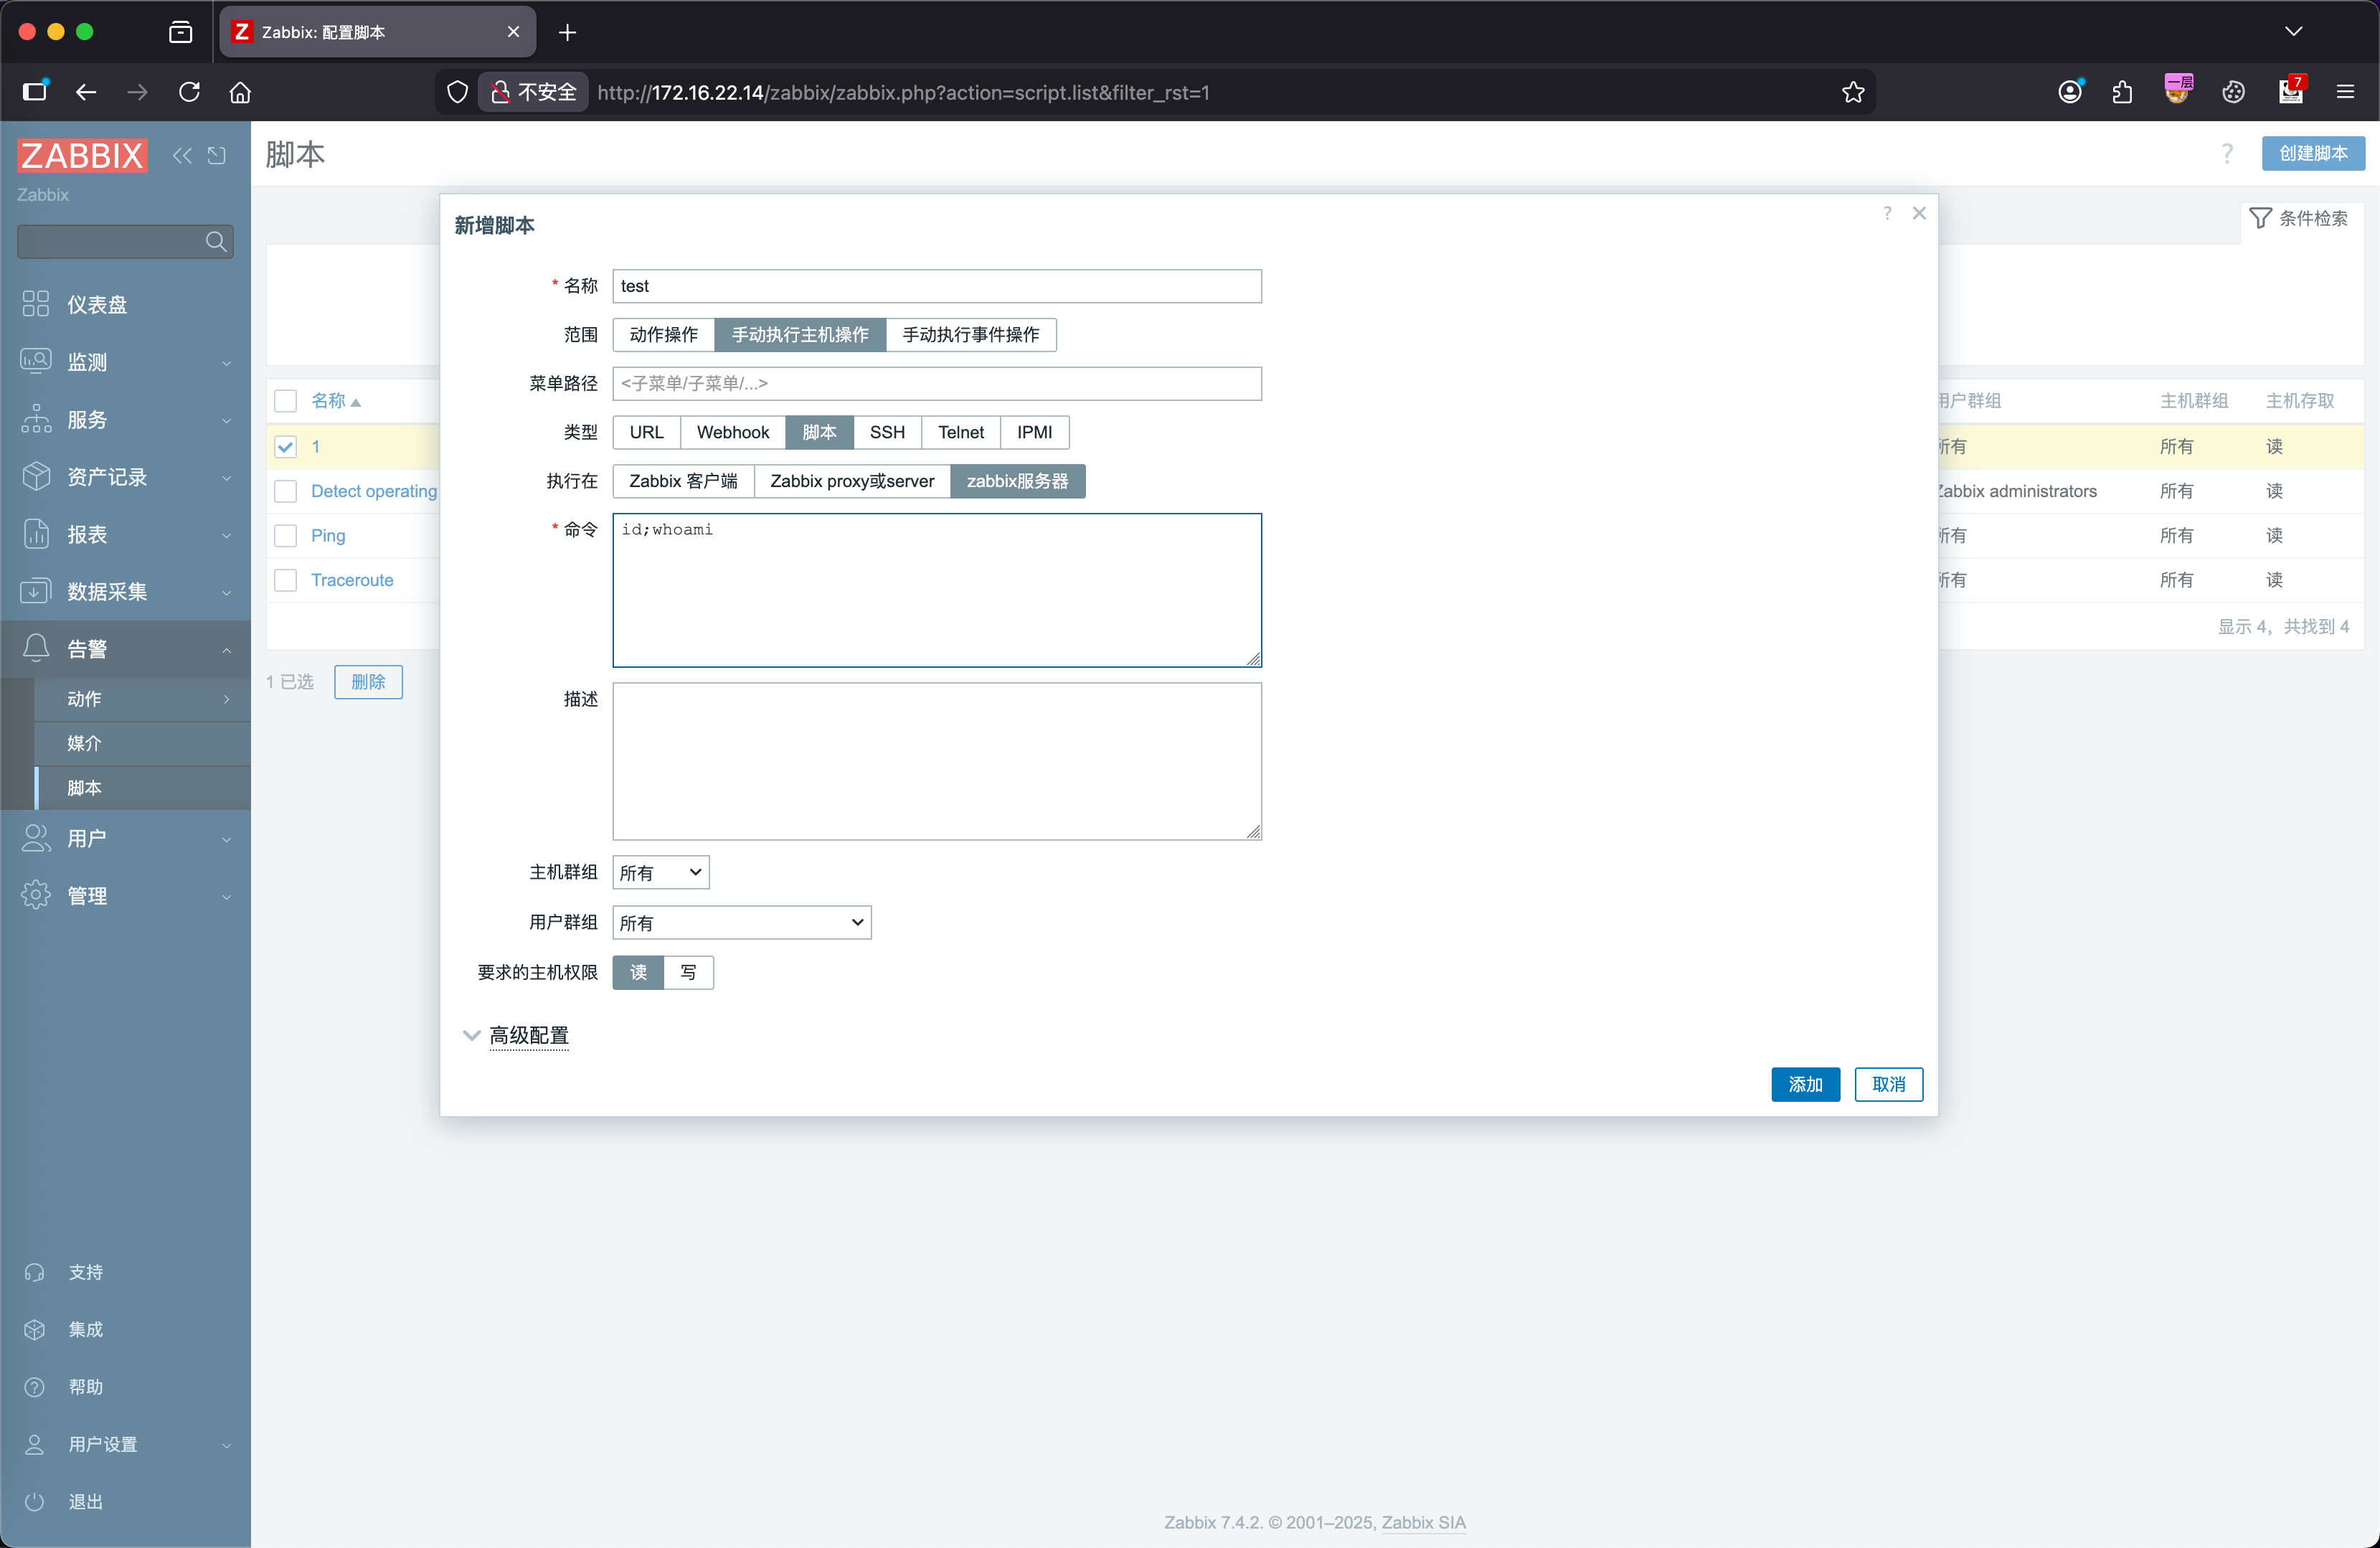
Task: Click the 取消 button
Action: [1888, 1084]
